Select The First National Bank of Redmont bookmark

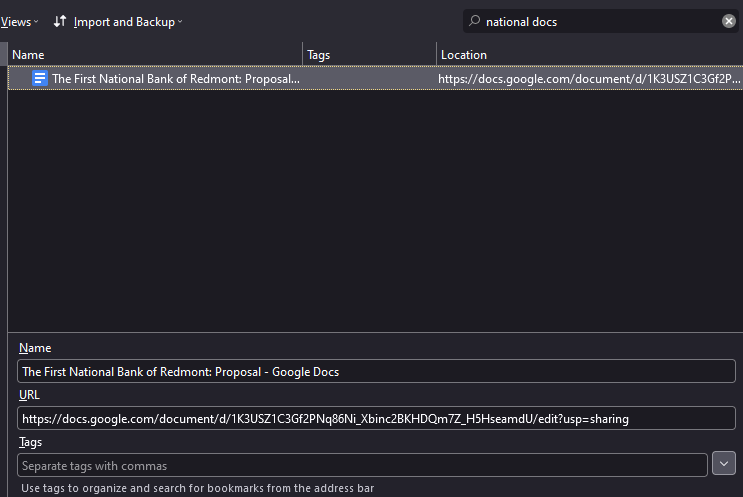point(375,78)
